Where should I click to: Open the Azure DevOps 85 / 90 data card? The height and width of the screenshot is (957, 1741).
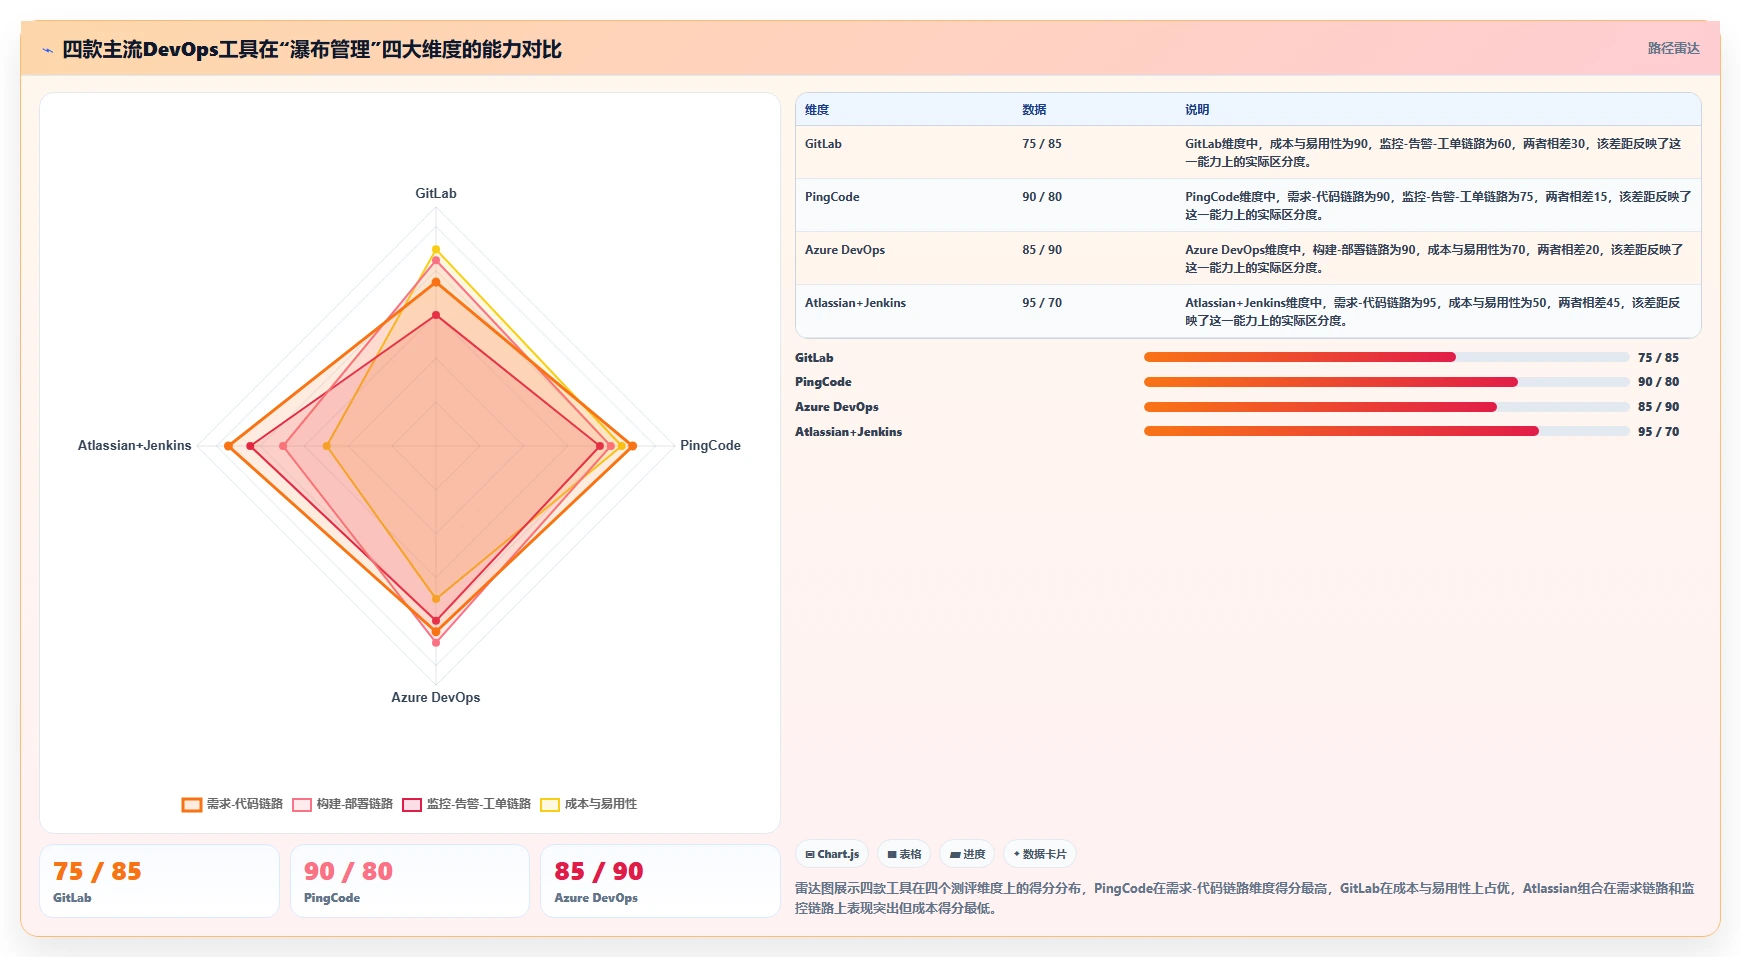(x=660, y=881)
